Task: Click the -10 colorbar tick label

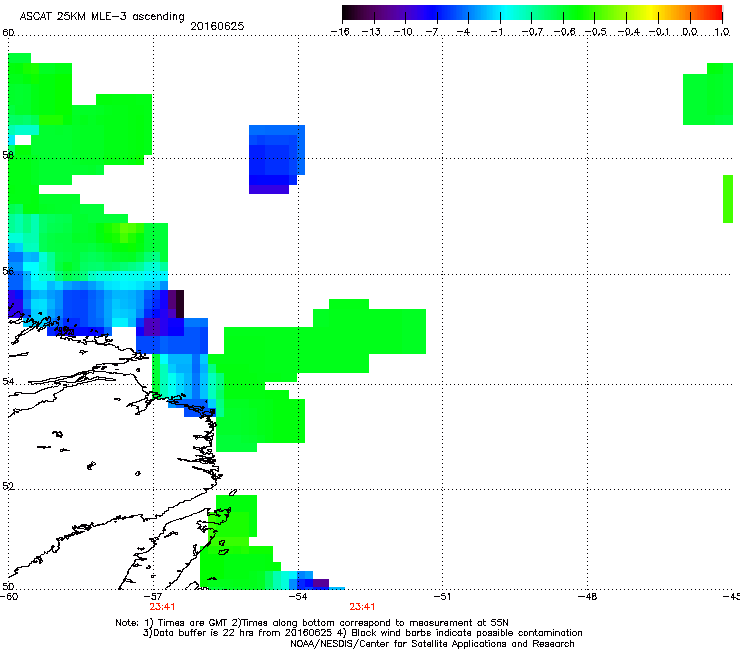Action: (x=403, y=32)
